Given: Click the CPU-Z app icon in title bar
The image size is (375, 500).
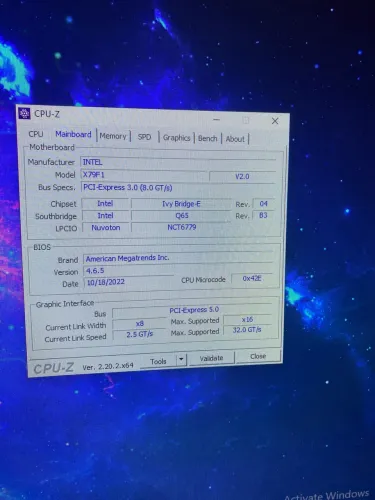Looking at the screenshot, I should click(24, 114).
